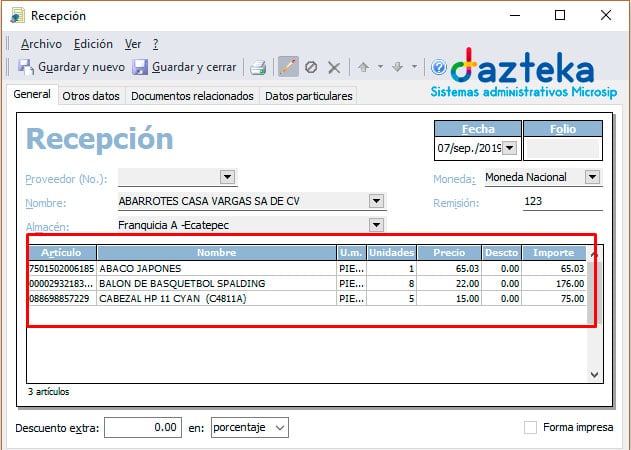Click the article list scroll down arrow
This screenshot has height=450, width=631.
(594, 374)
